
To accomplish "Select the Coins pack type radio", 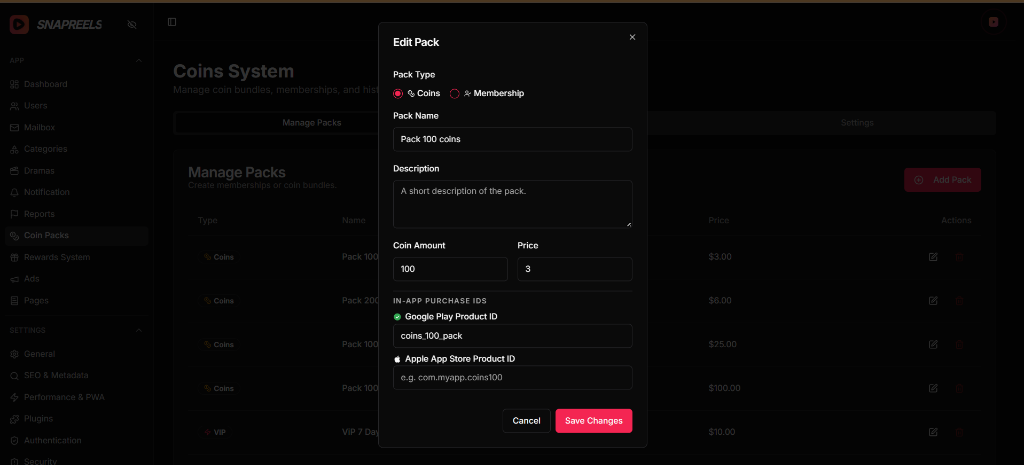I will (x=398, y=93).
